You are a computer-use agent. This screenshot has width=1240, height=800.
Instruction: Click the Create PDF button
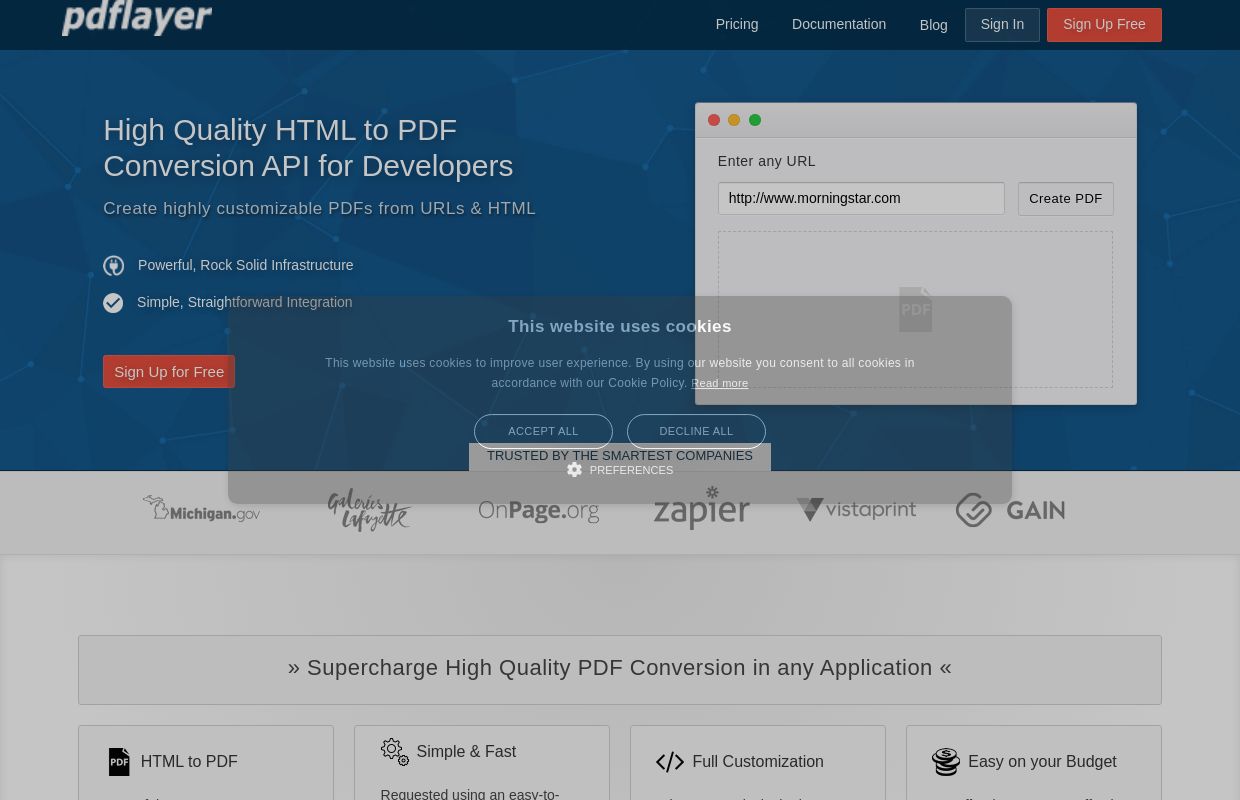tap(1066, 199)
